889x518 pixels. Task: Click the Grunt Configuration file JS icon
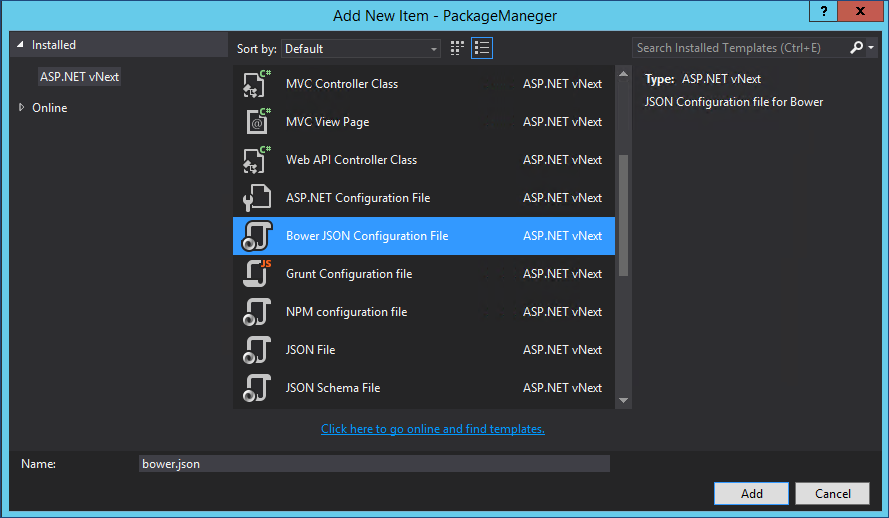click(257, 274)
